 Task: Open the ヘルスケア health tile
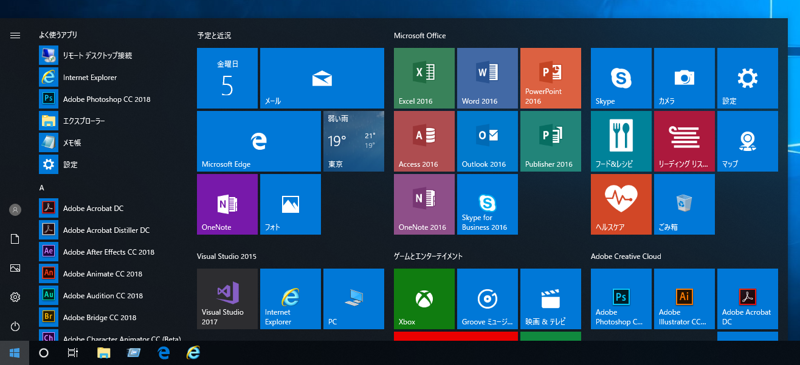621,204
